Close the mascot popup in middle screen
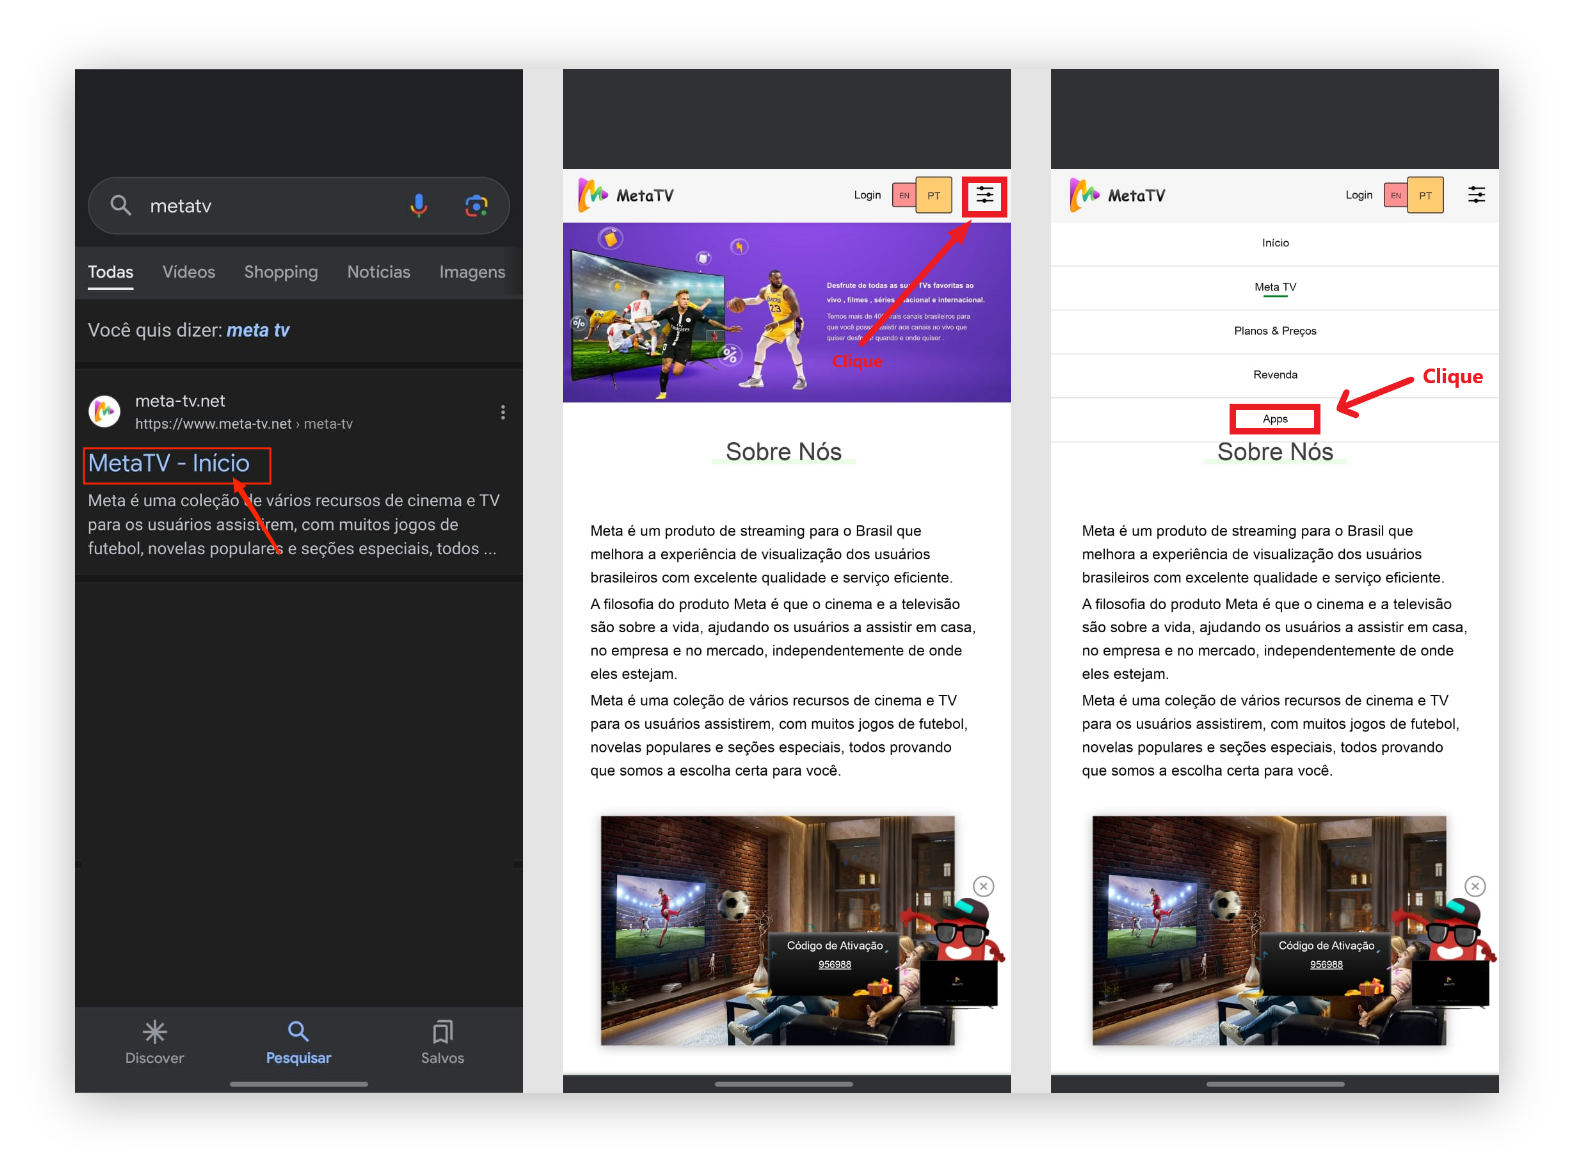 (x=984, y=886)
